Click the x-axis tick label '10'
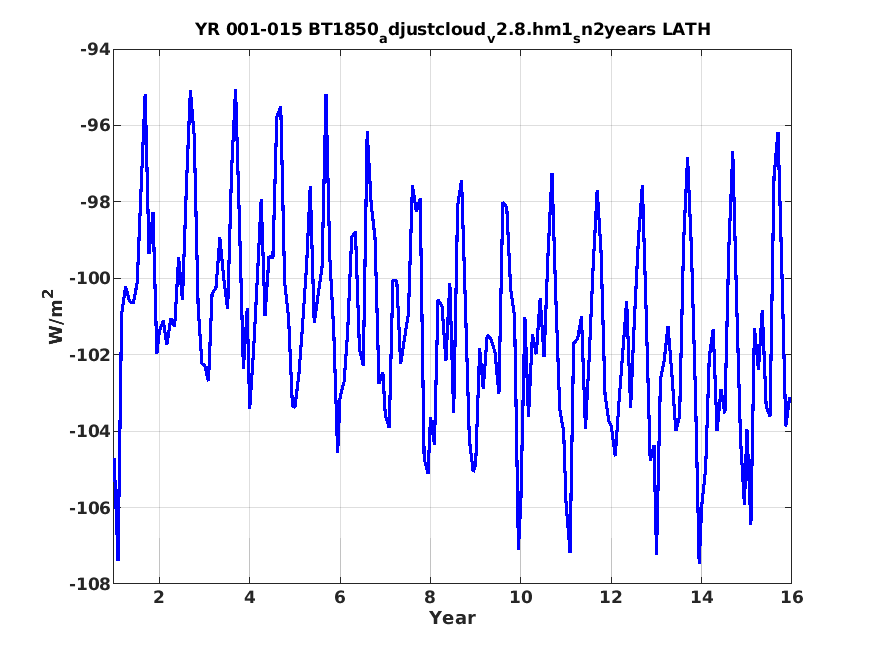The height and width of the screenshot is (656, 875). click(521, 597)
